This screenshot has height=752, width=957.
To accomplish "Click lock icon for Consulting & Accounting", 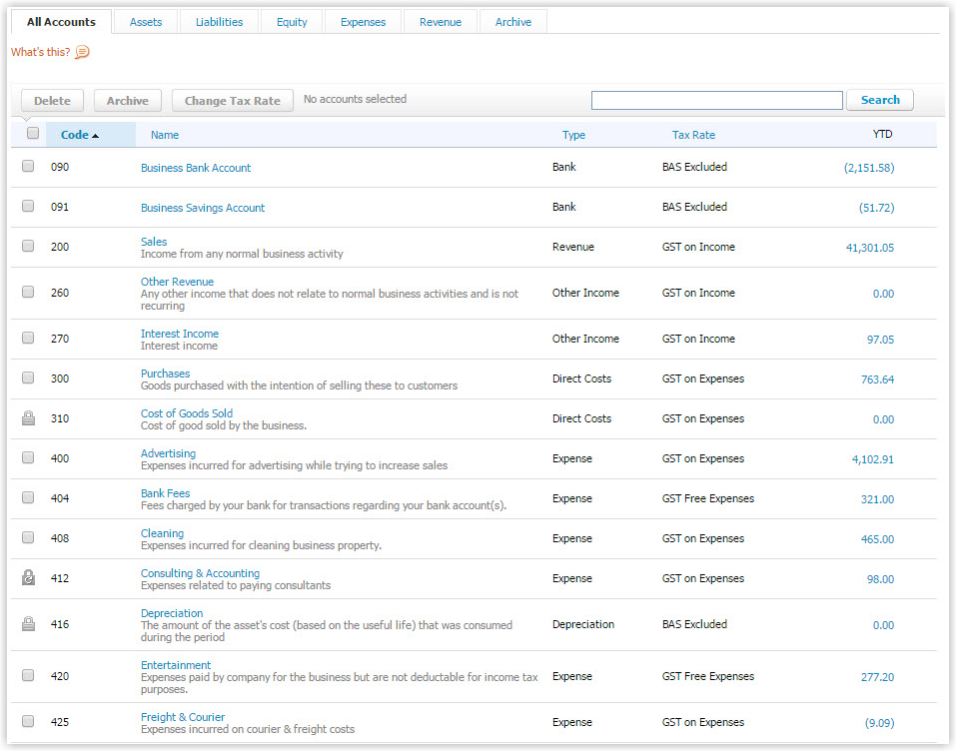I will (28, 577).
